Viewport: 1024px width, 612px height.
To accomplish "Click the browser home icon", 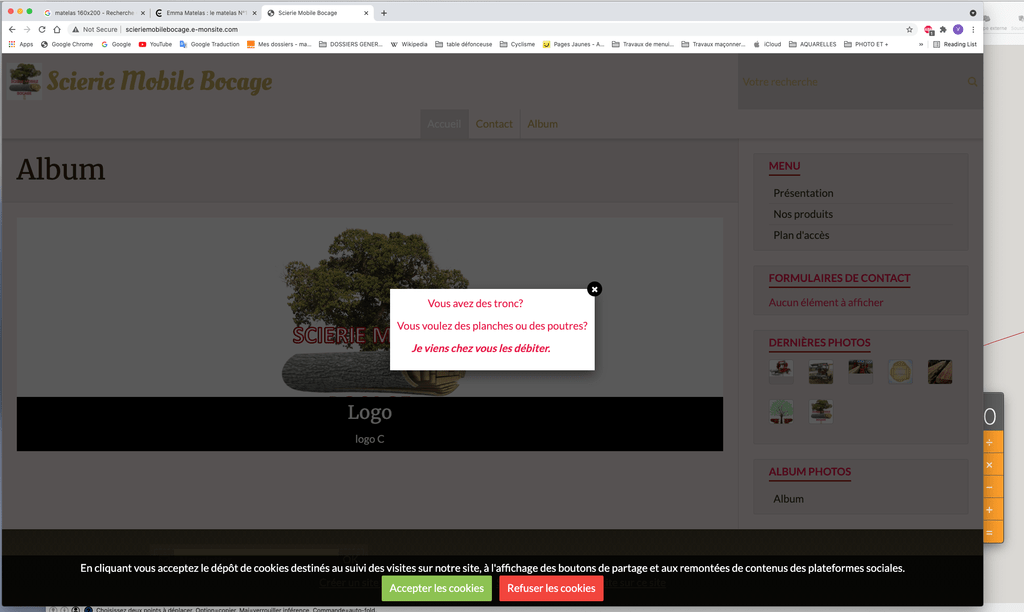I will tap(57, 29).
